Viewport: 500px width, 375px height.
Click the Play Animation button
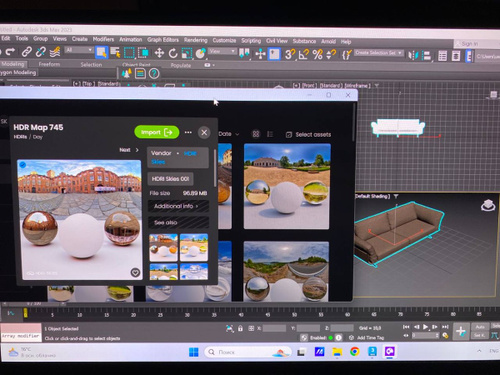pyautogui.click(x=425, y=327)
